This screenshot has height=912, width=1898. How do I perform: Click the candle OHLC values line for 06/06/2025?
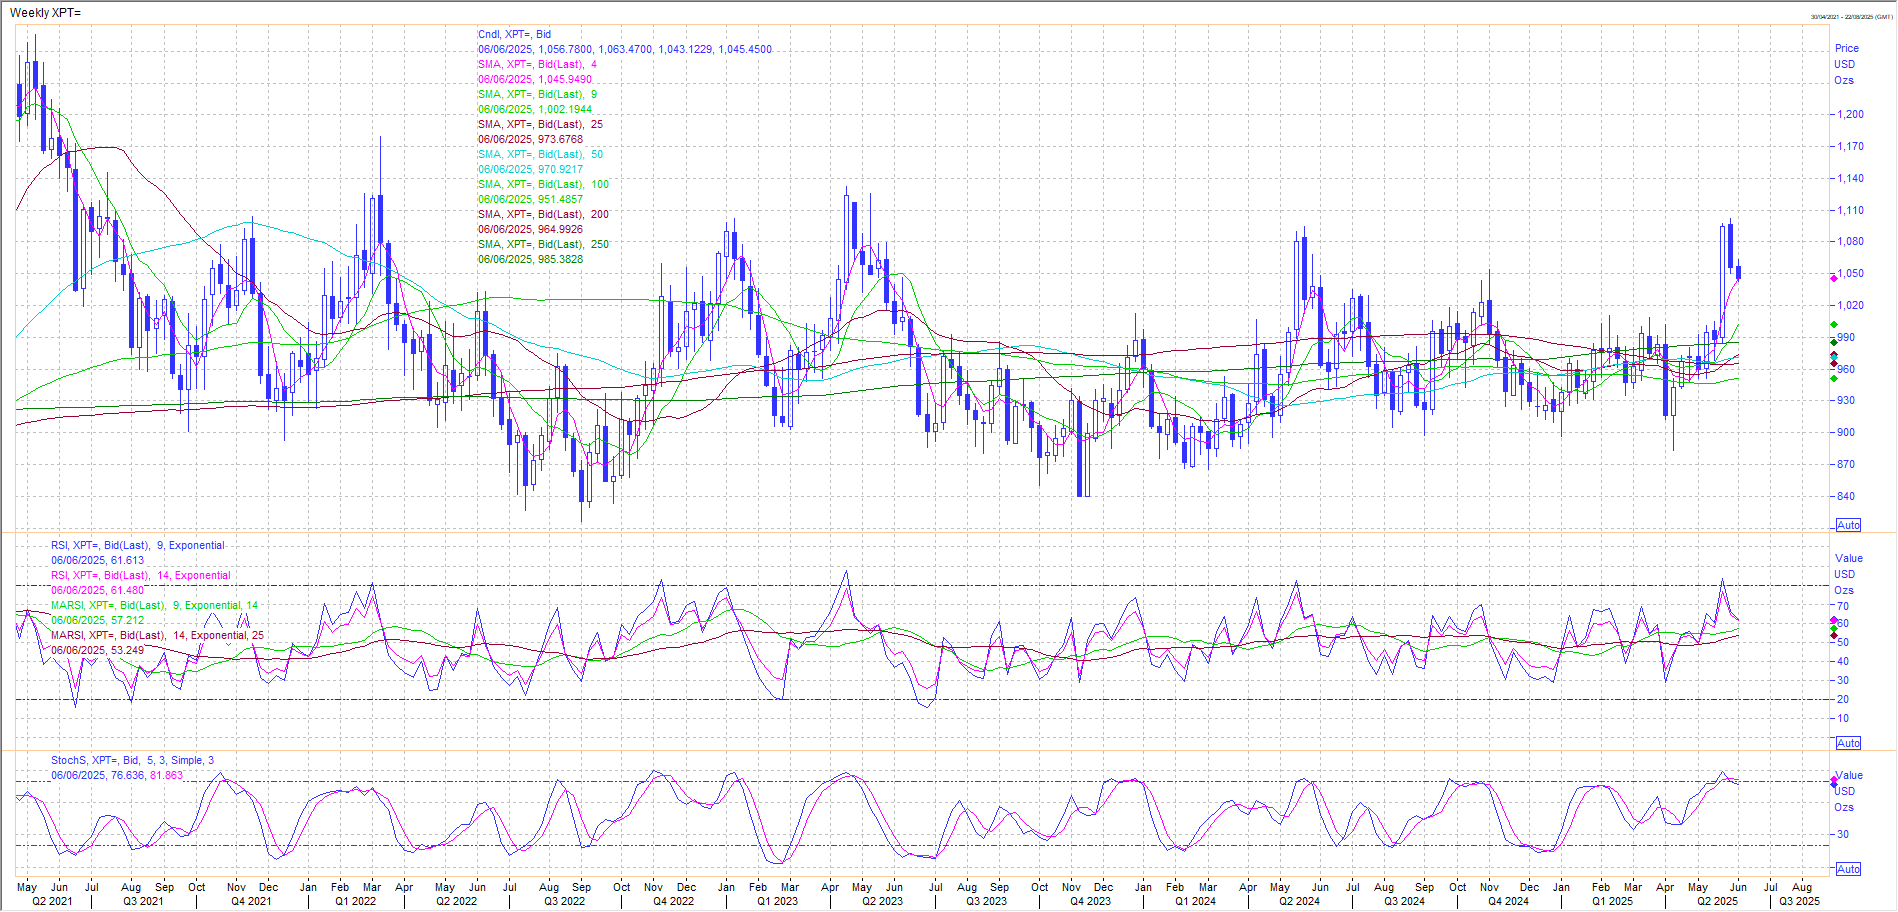[624, 49]
